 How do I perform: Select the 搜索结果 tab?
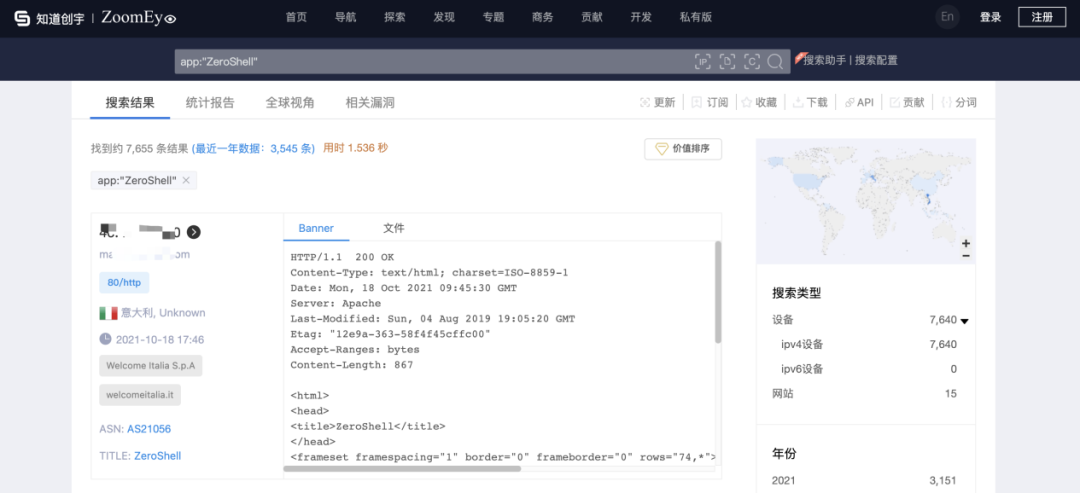point(130,103)
